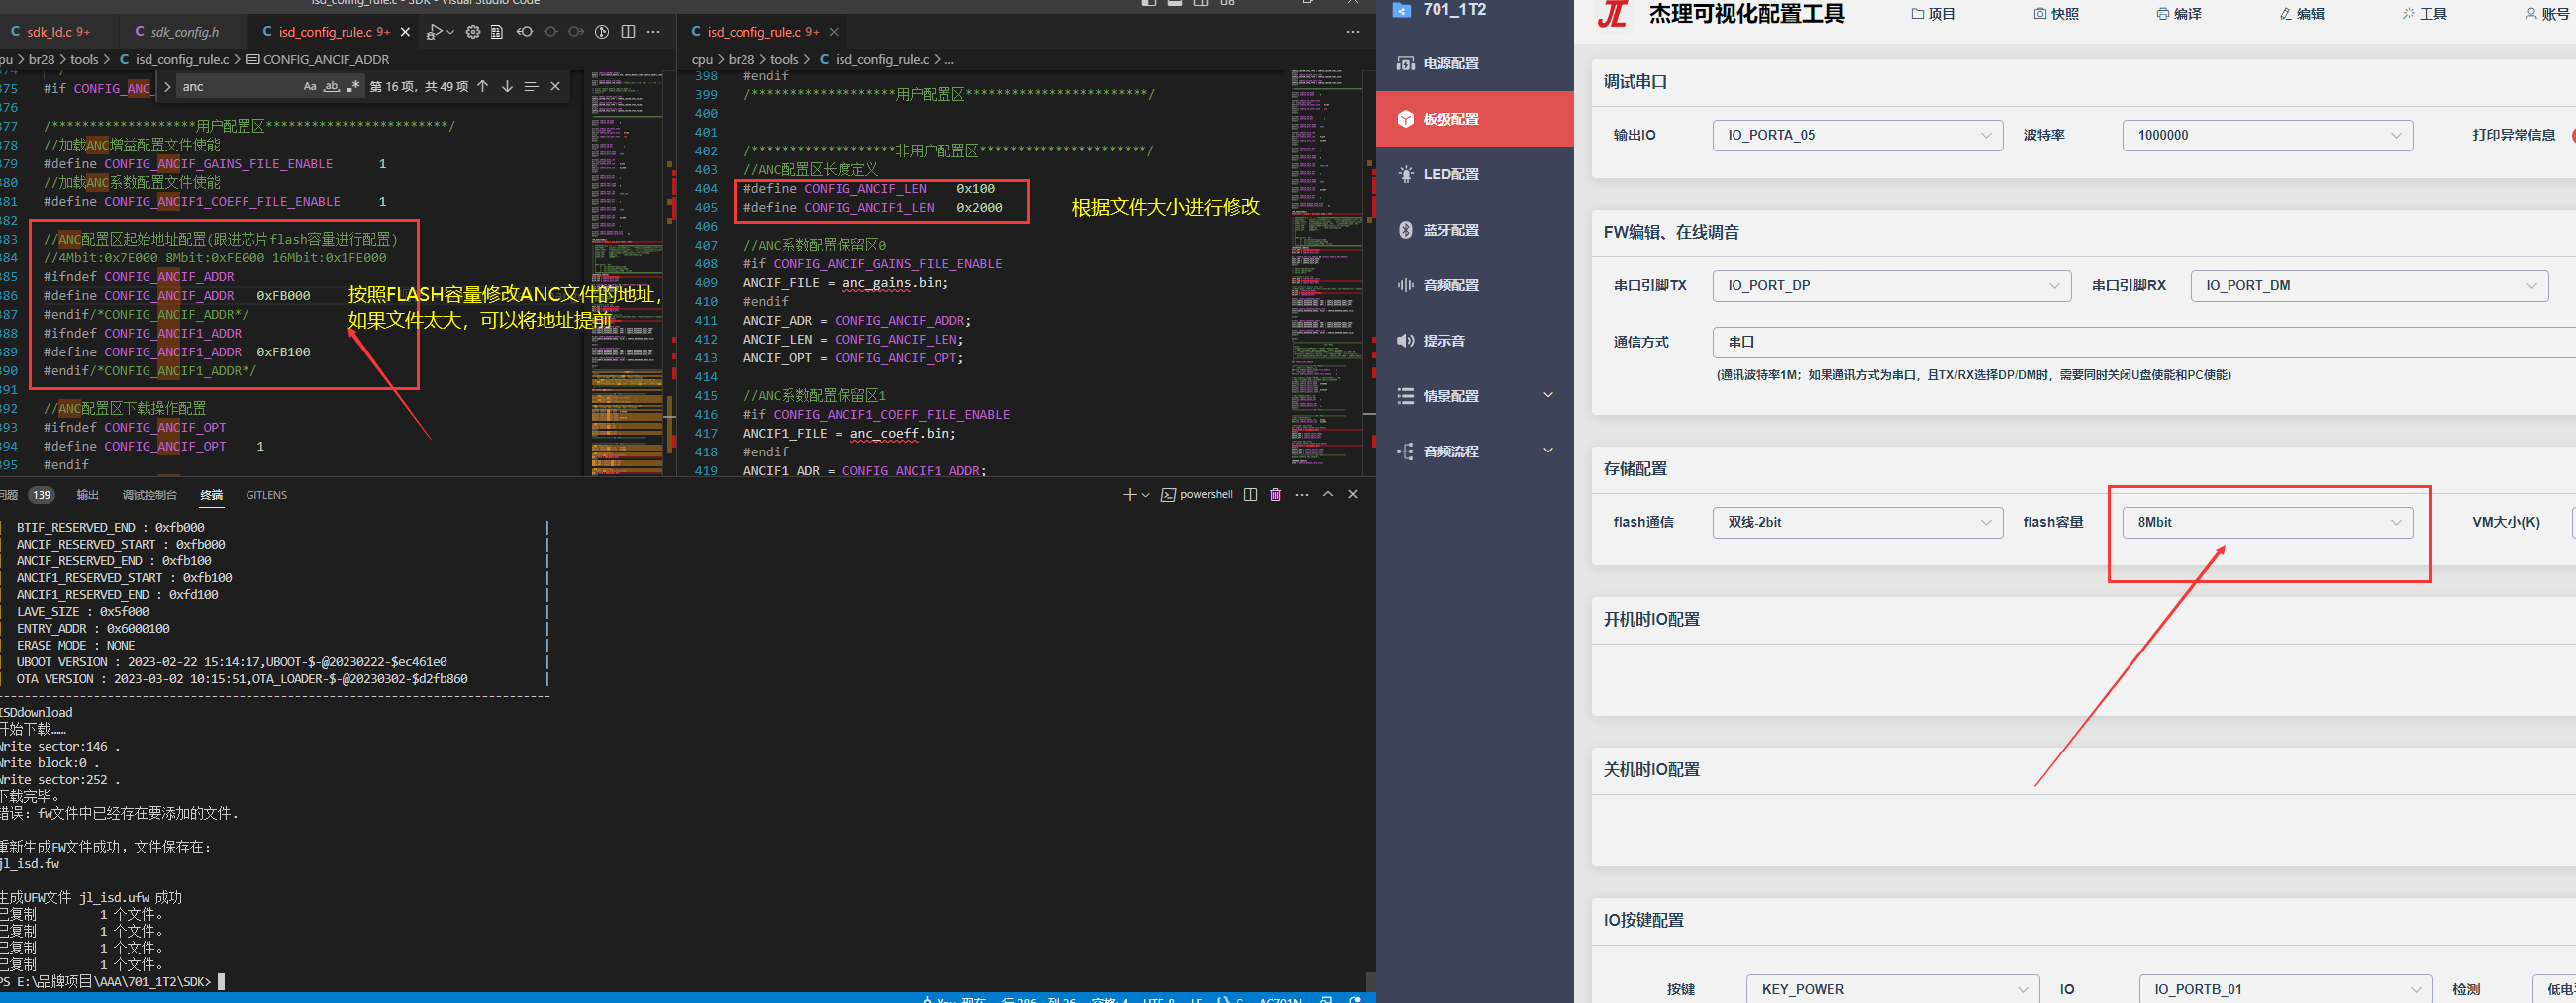Go to previous match in find widget
Image resolution: width=2576 pixels, height=1003 pixels.
pos(483,87)
